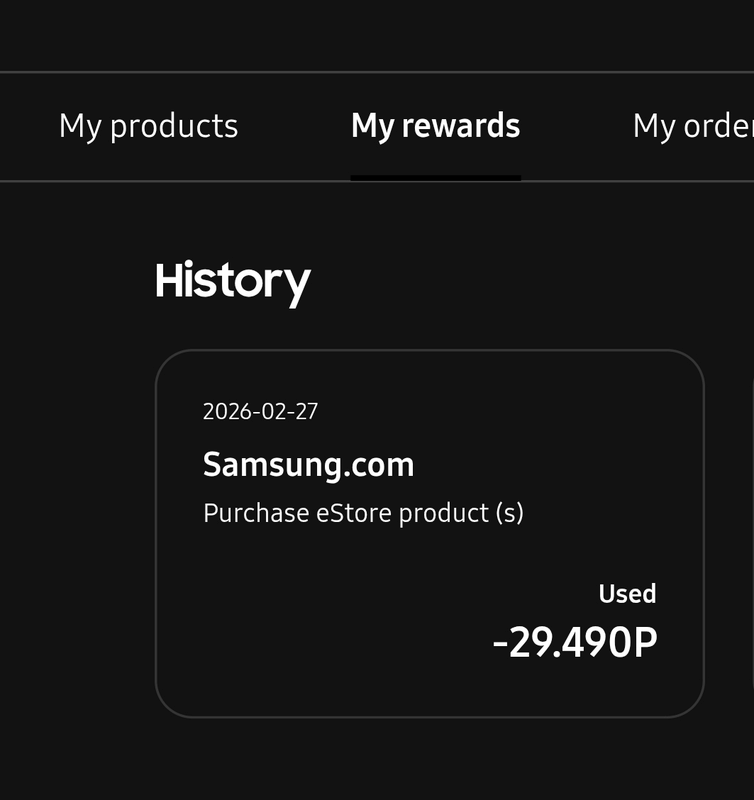Click the top border of the history card
754x800 pixels.
(x=429, y=351)
